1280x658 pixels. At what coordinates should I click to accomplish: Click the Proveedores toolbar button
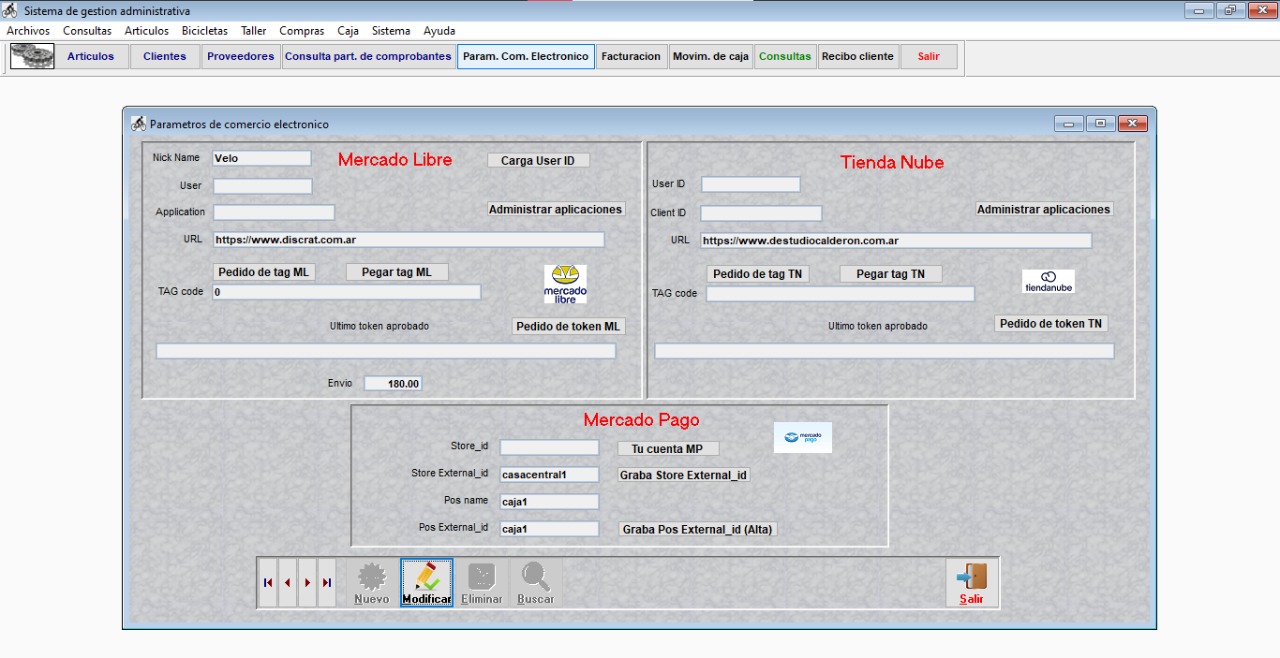[241, 56]
